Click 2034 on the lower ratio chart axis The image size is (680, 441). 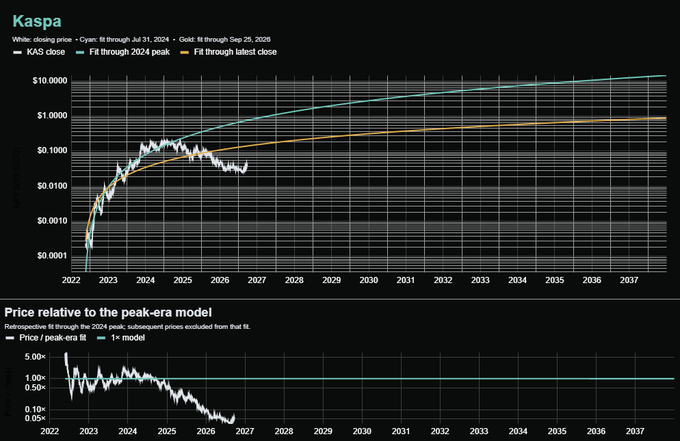tap(518, 431)
